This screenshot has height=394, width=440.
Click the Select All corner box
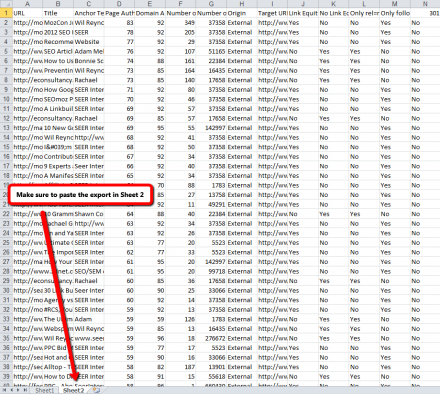pyautogui.click(x=6, y=4)
